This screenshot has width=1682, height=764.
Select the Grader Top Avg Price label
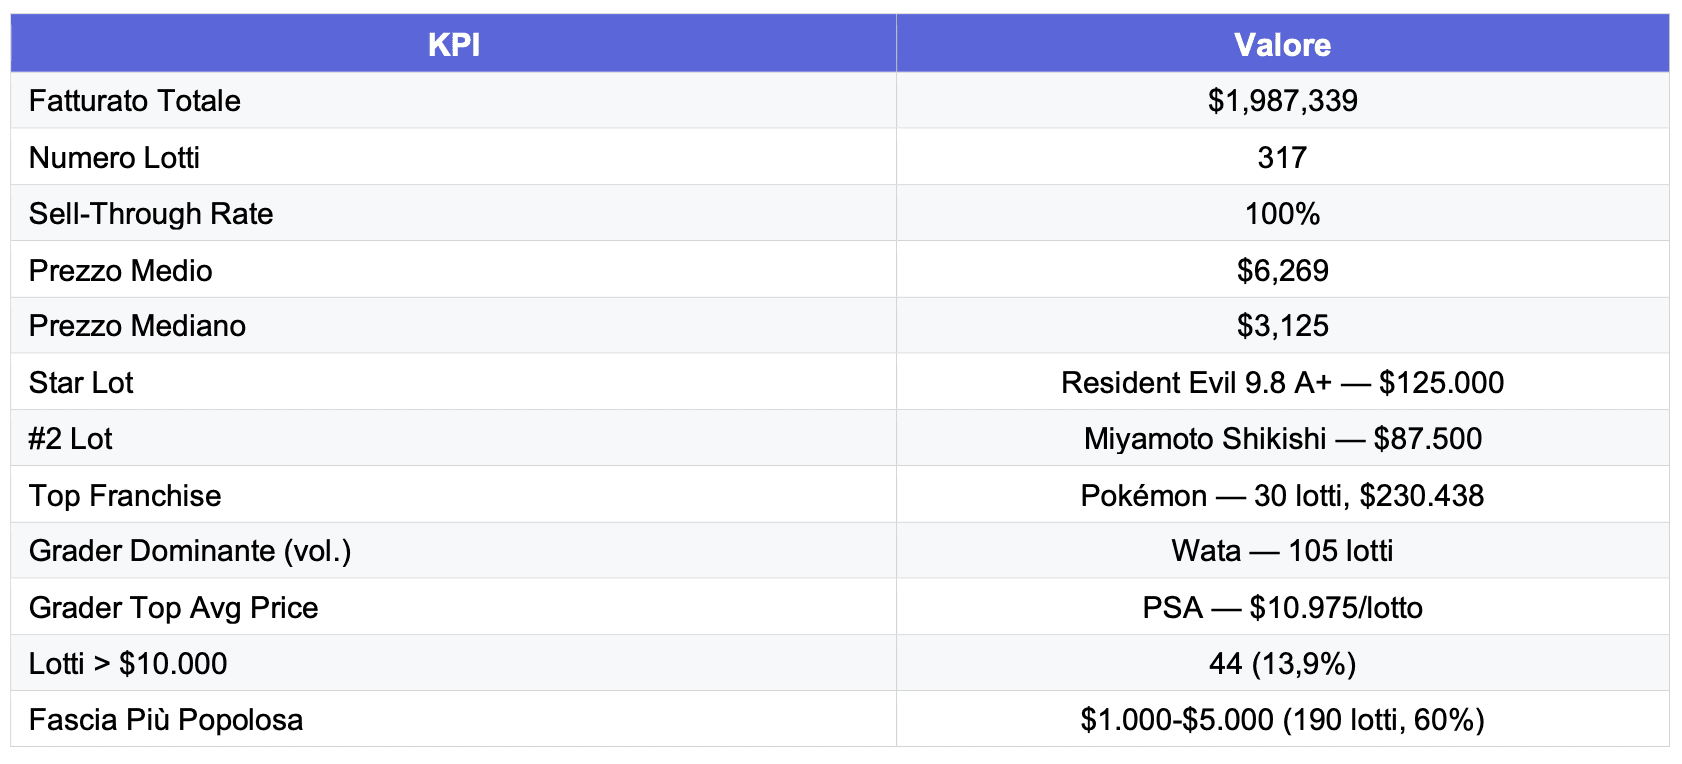point(174,608)
